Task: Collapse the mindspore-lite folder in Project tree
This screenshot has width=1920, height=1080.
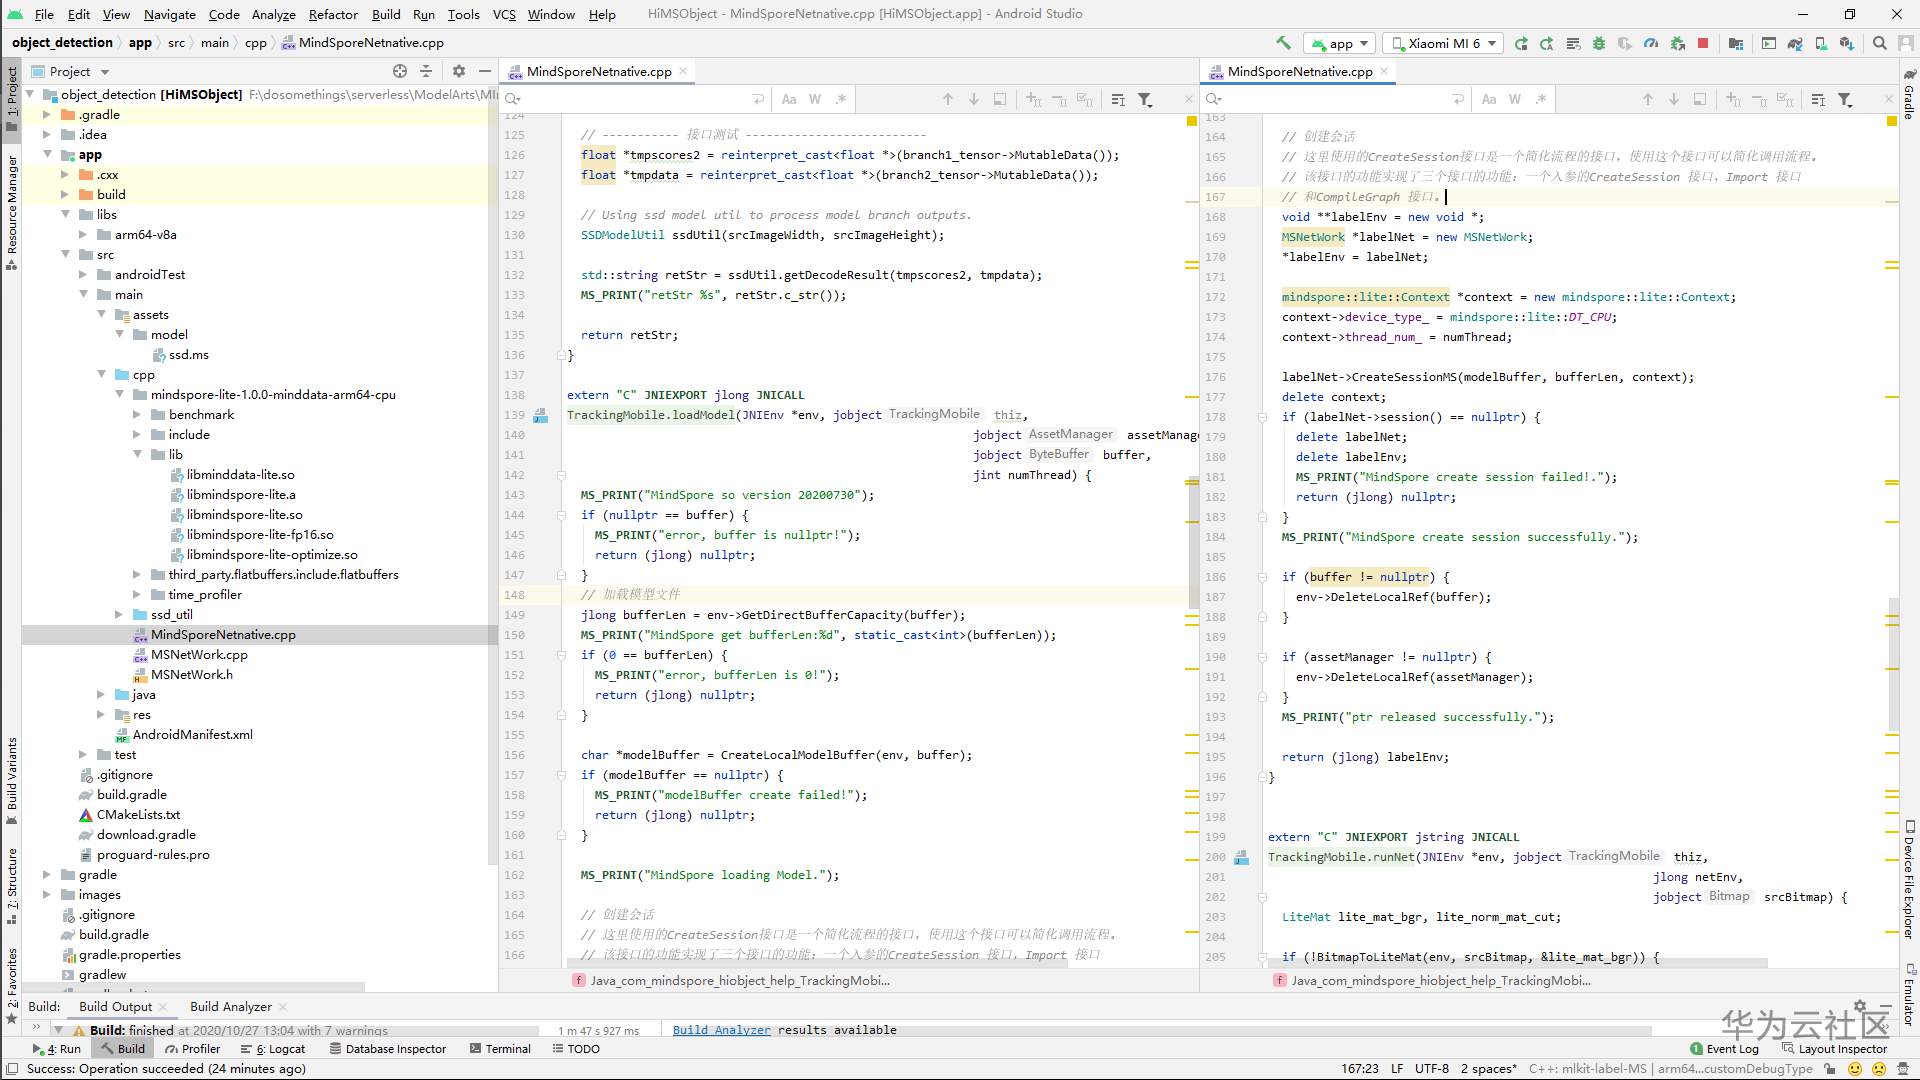Action: pos(121,394)
